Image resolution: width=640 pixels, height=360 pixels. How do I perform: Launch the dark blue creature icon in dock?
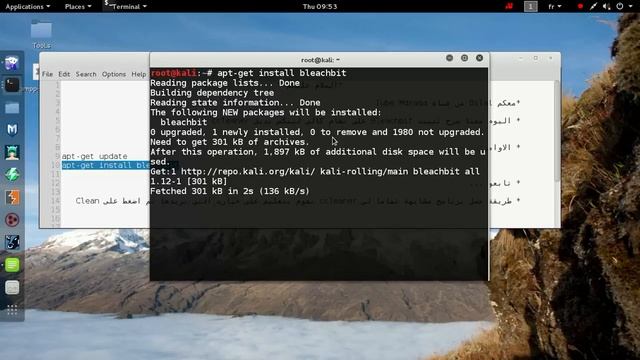click(x=12, y=242)
